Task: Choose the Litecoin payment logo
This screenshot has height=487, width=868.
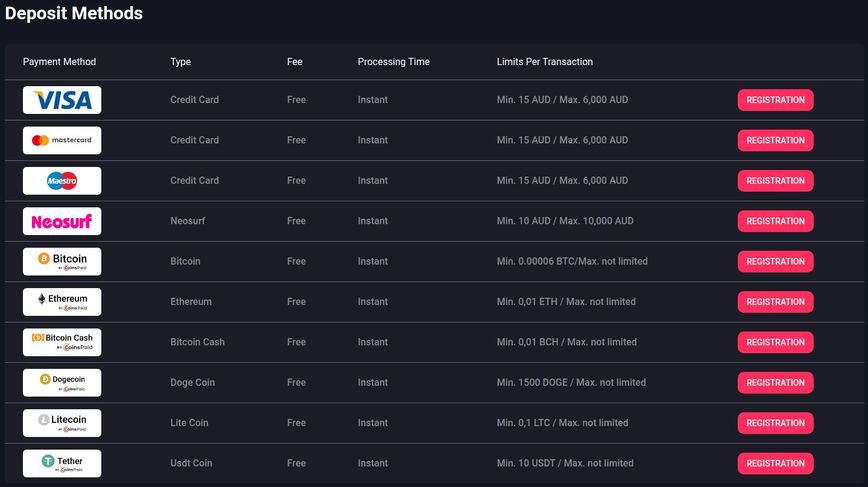Action: 62,423
